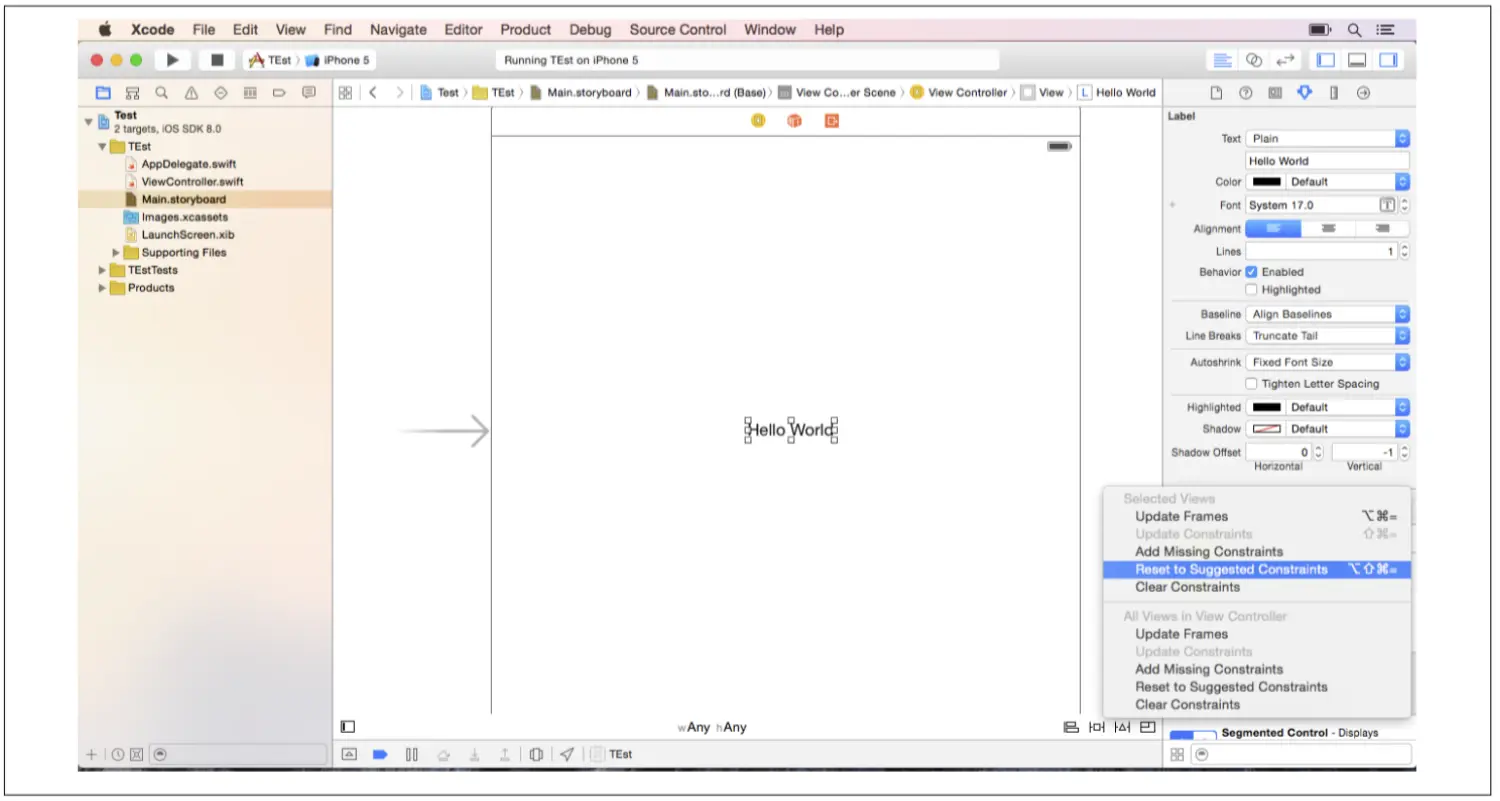This screenshot has height=801, width=1500.
Task: Open the Quick Help inspector icon
Action: tap(1246, 92)
